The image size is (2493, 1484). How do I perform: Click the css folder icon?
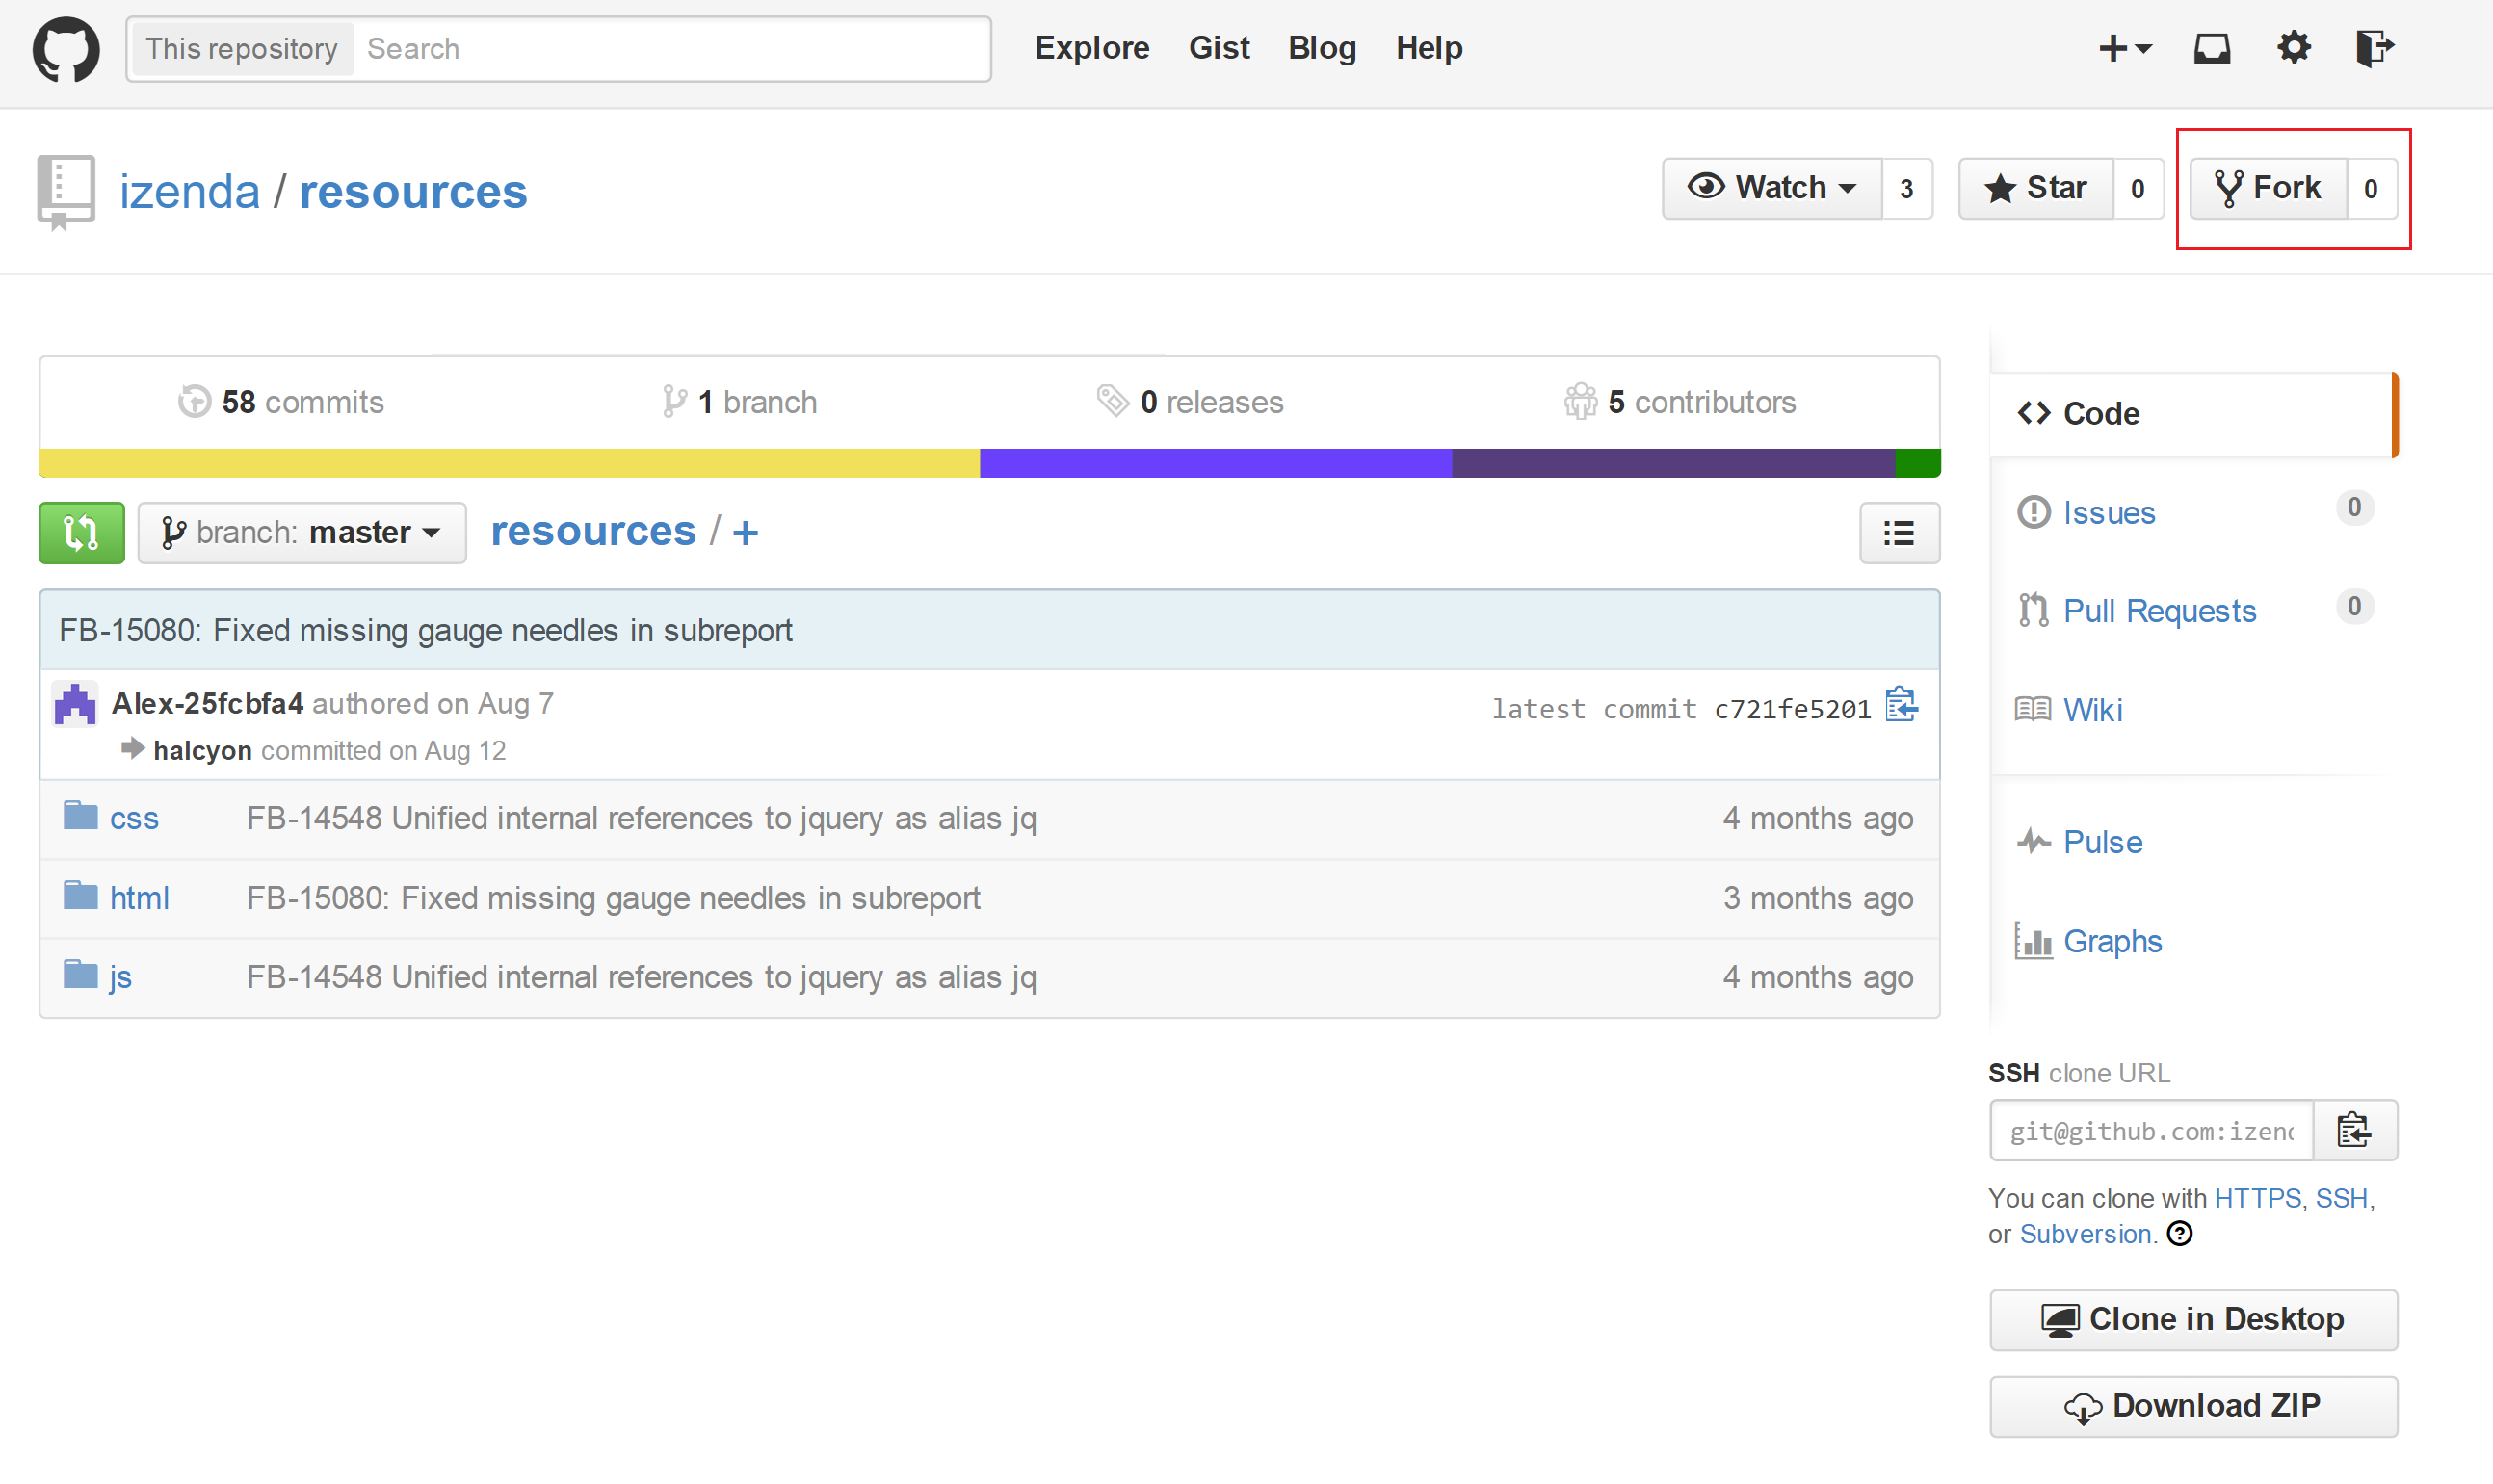click(x=81, y=816)
